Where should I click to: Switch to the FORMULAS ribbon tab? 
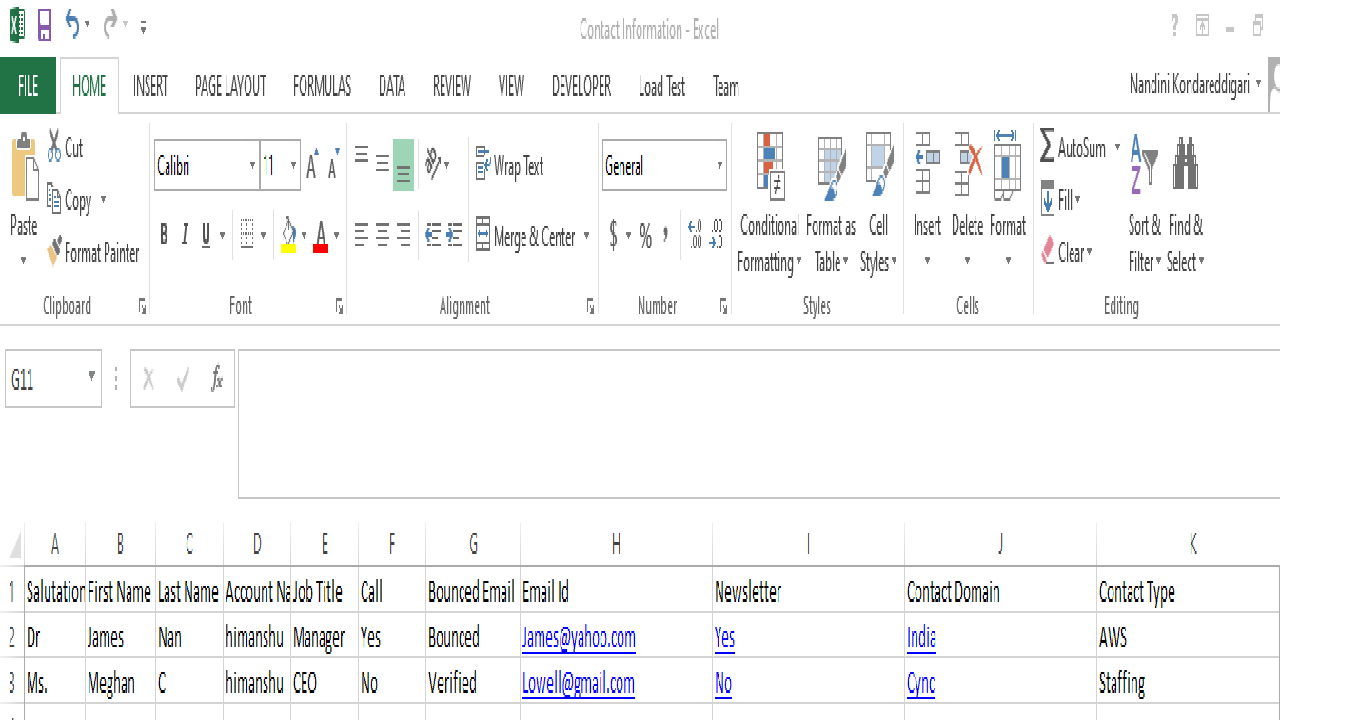pyautogui.click(x=321, y=87)
